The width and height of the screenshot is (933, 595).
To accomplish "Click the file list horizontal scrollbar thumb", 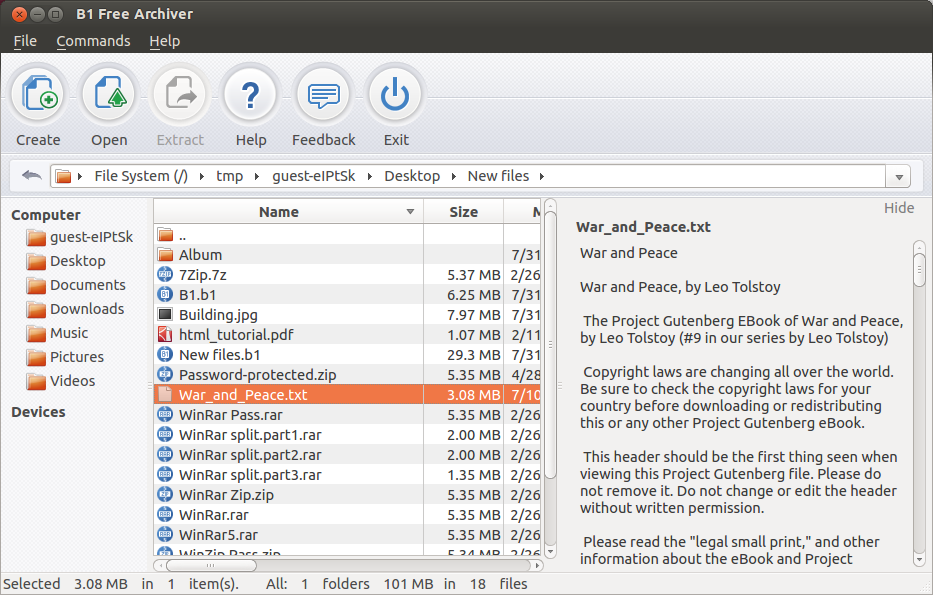I will [211, 565].
